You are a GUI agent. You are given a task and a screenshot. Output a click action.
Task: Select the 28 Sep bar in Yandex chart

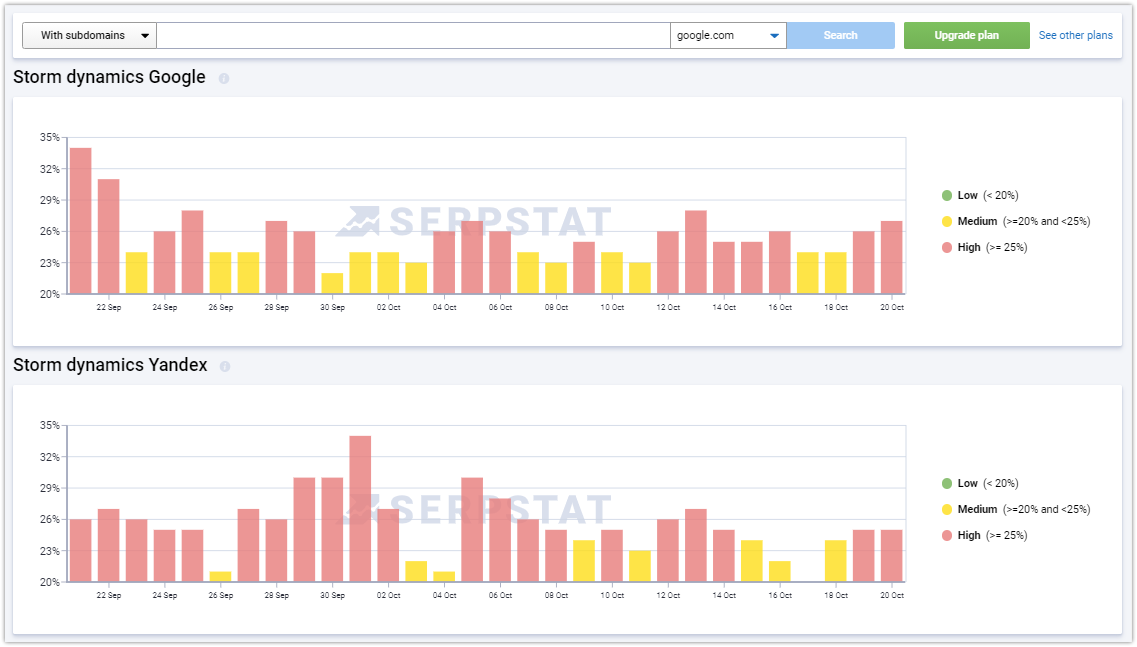(x=276, y=551)
